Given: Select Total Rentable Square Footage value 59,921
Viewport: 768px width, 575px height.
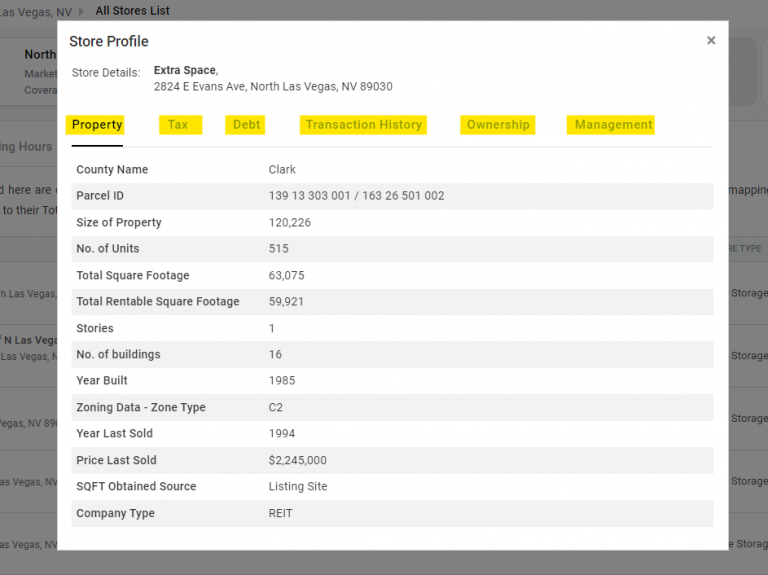Looking at the screenshot, I should tap(286, 302).
